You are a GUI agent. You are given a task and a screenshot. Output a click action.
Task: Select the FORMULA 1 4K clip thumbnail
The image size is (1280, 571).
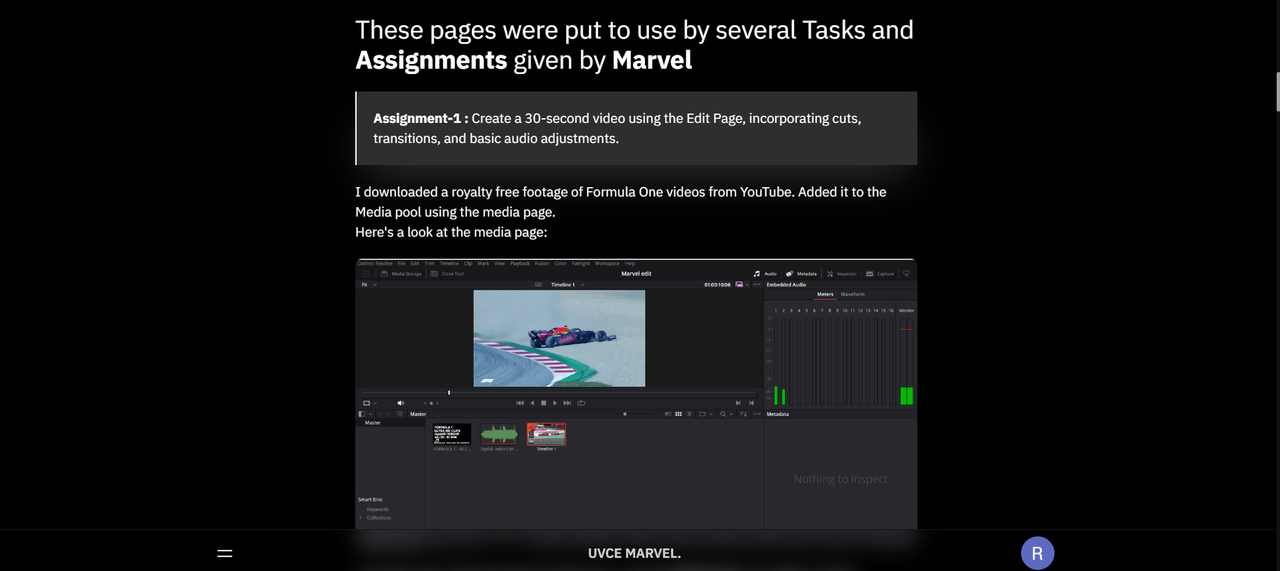coord(452,434)
